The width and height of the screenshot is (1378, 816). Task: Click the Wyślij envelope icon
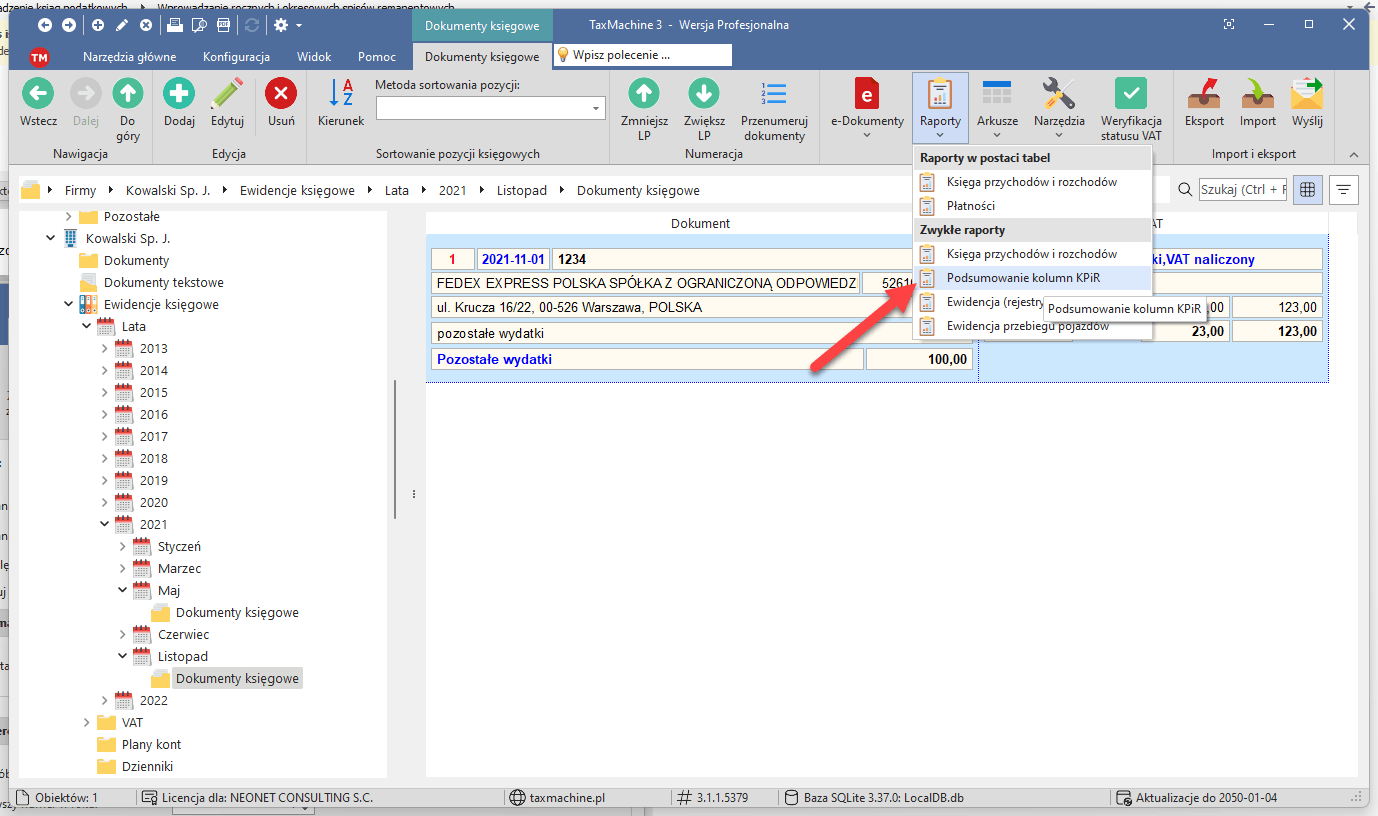tap(1307, 95)
